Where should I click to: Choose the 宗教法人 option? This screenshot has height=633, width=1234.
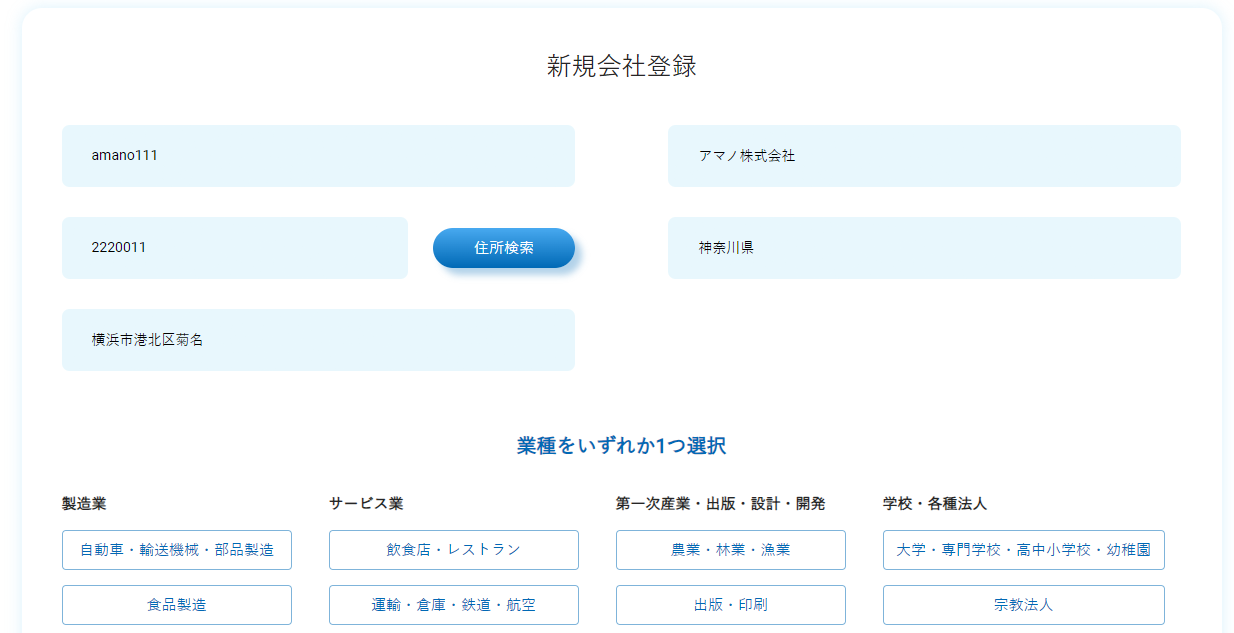[x=1024, y=605]
